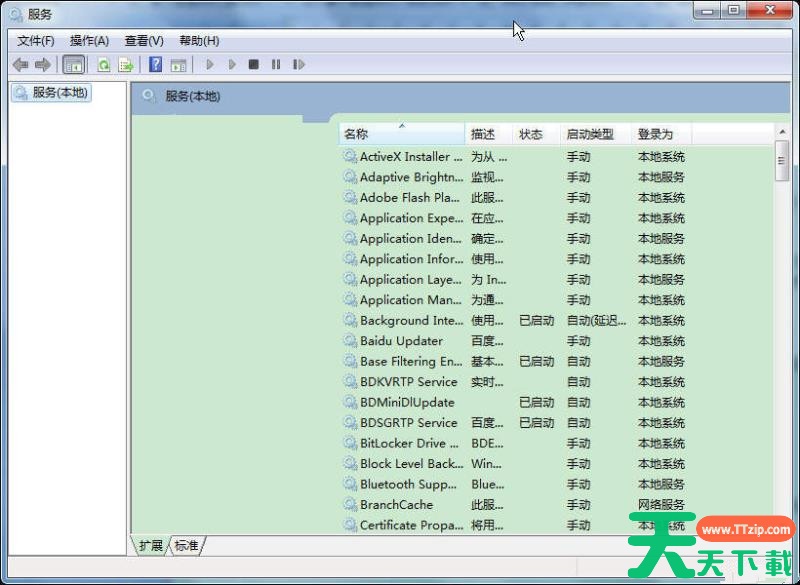The height and width of the screenshot is (585, 800).
Task: Sort services by the 启动类型 column header
Action: (590, 134)
